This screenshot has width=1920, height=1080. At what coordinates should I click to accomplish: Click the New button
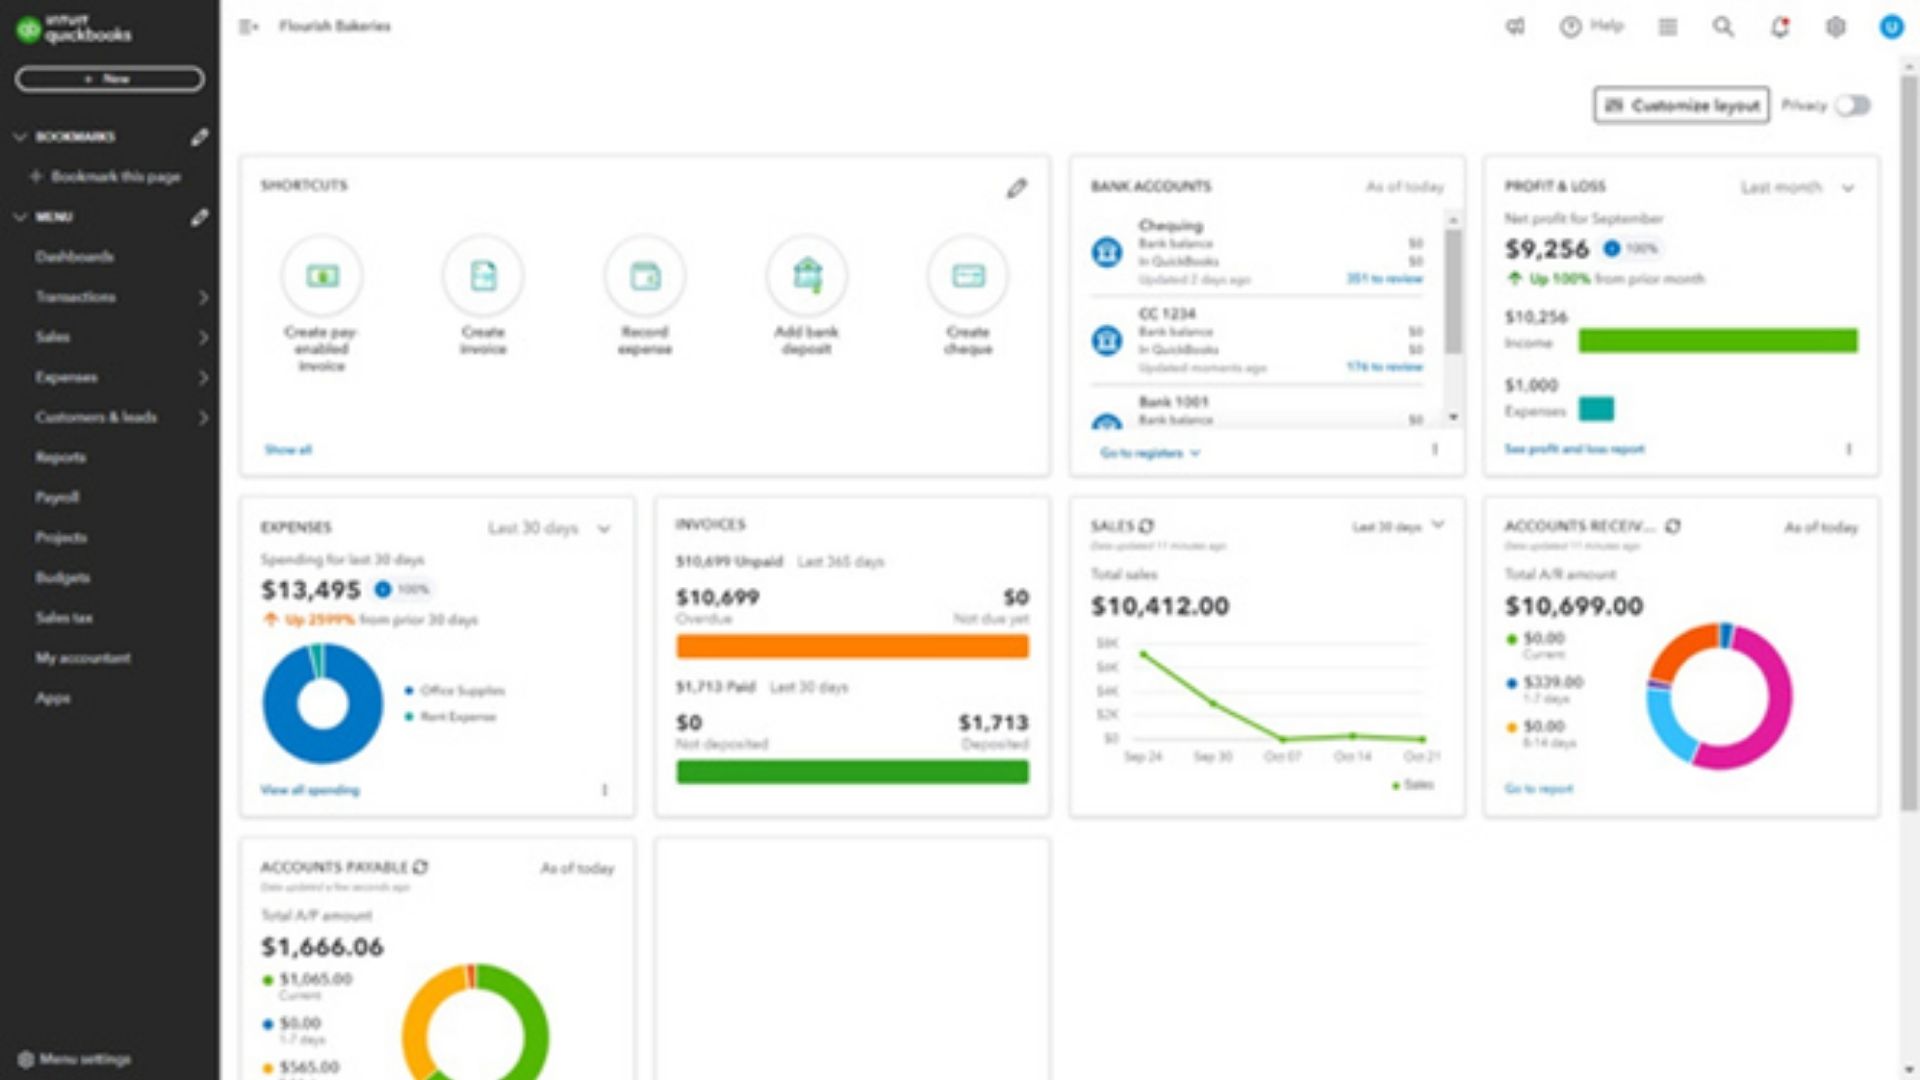click(110, 79)
